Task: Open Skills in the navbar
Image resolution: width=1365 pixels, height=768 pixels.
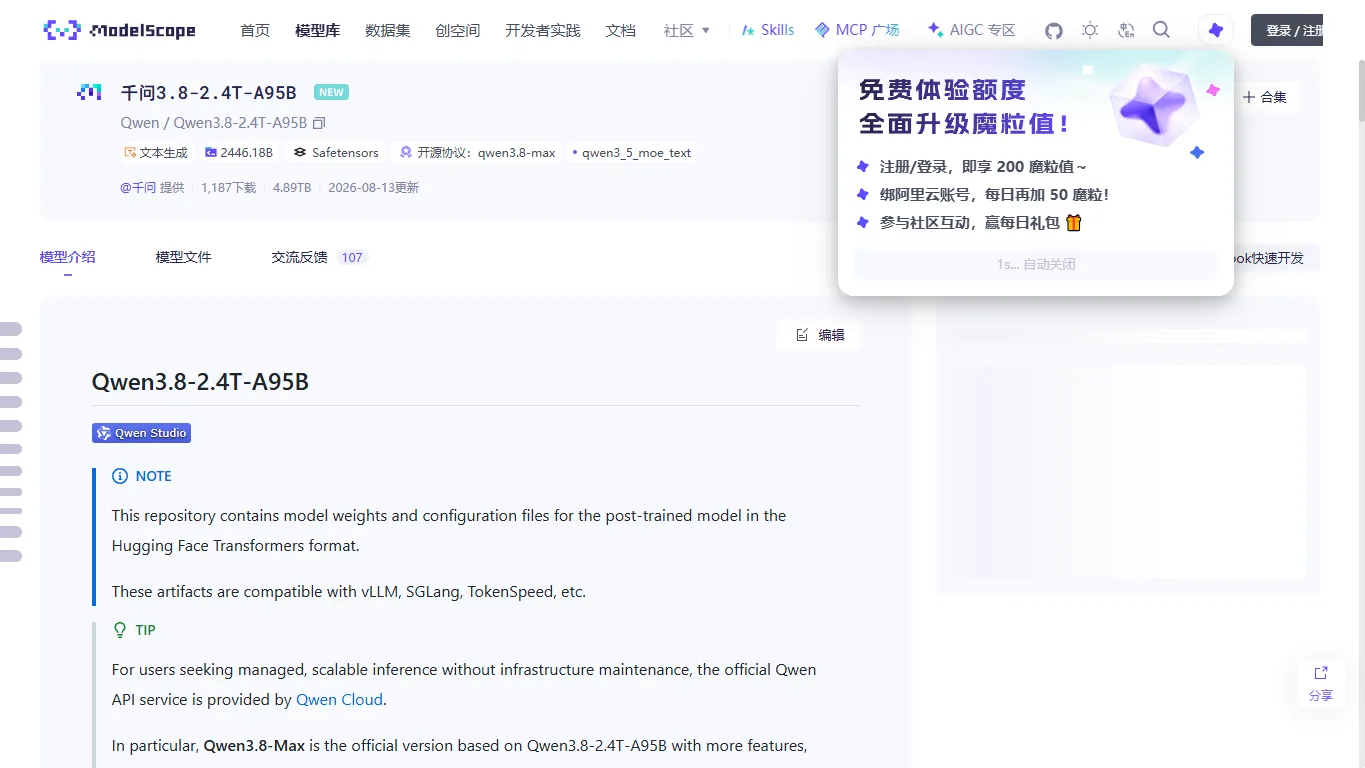Action: point(767,31)
